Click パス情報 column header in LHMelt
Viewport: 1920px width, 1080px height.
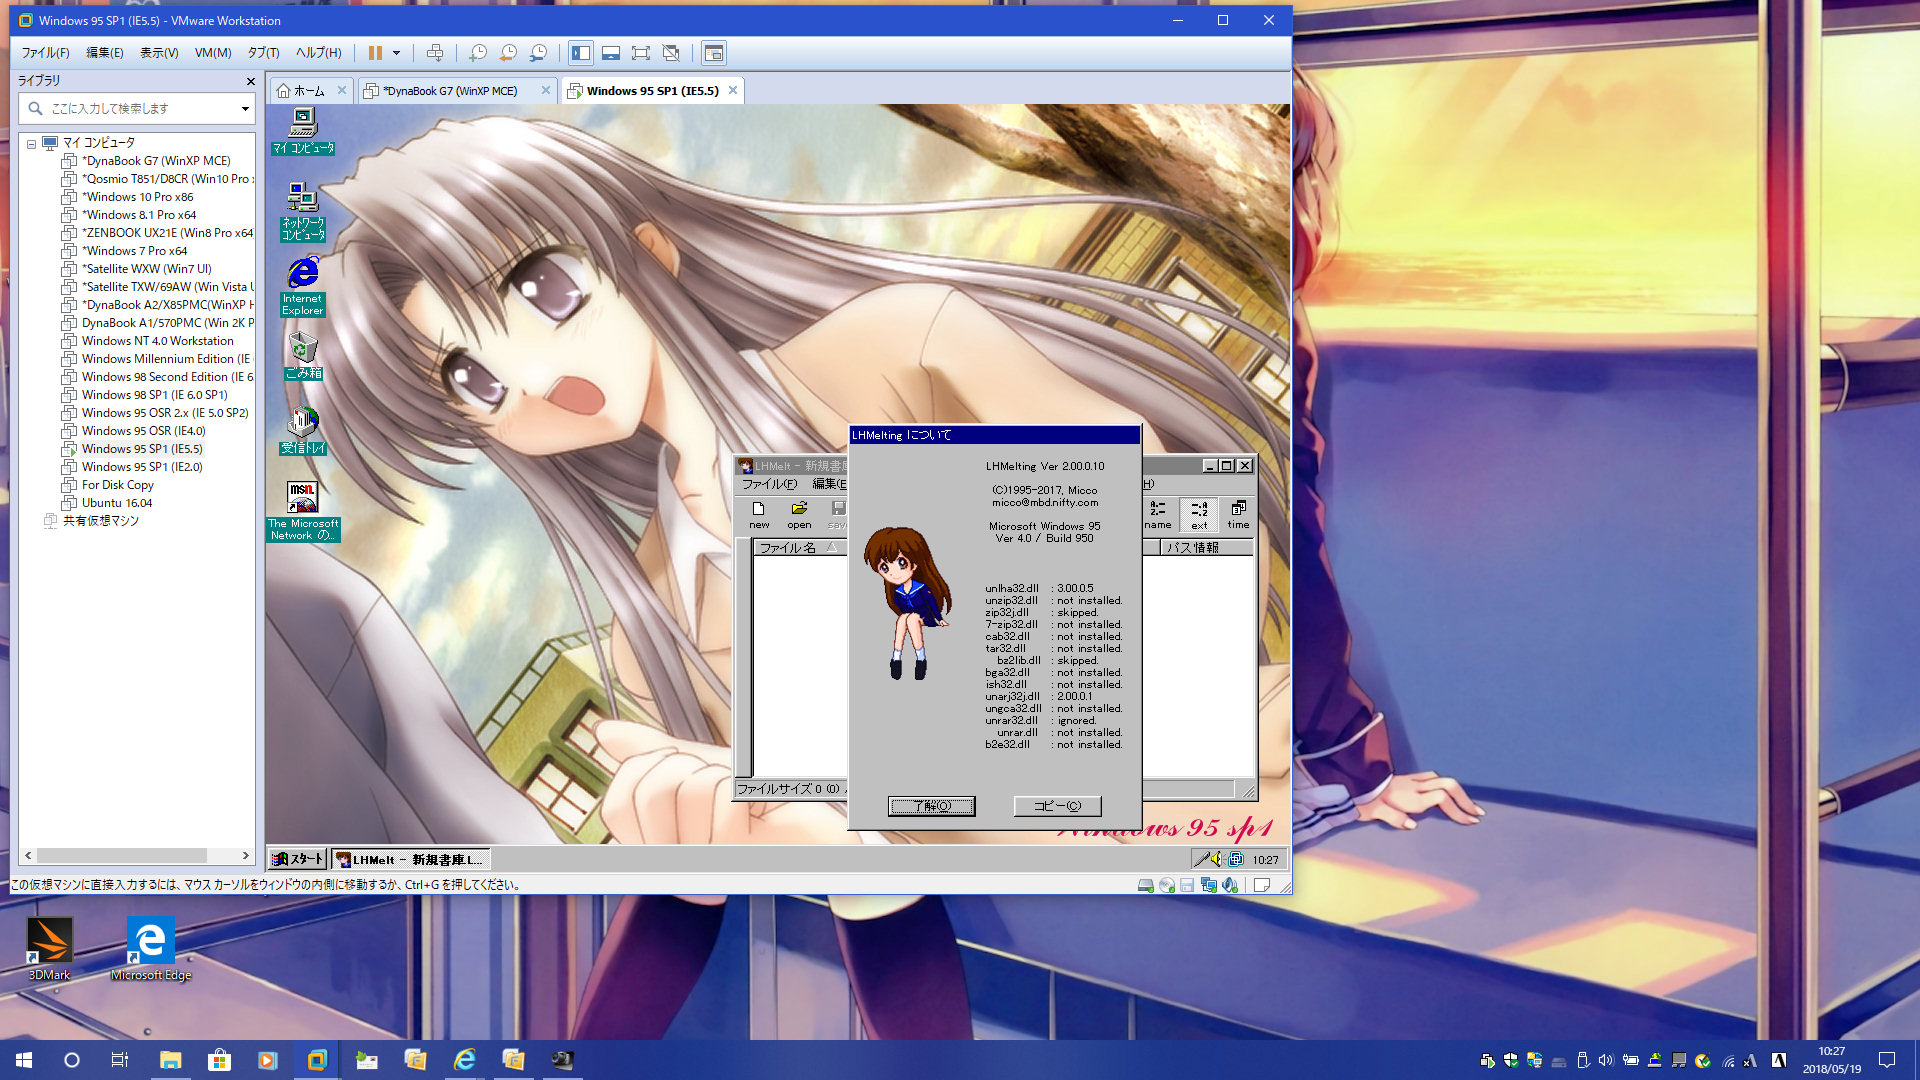(x=1206, y=548)
